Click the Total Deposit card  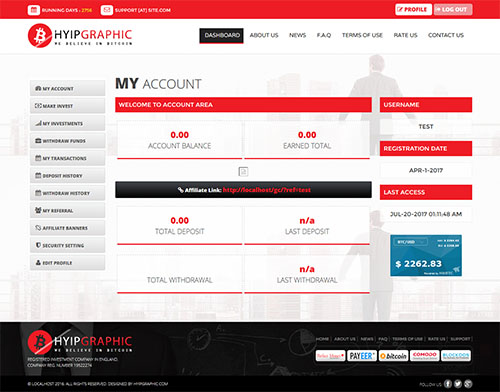coord(179,226)
